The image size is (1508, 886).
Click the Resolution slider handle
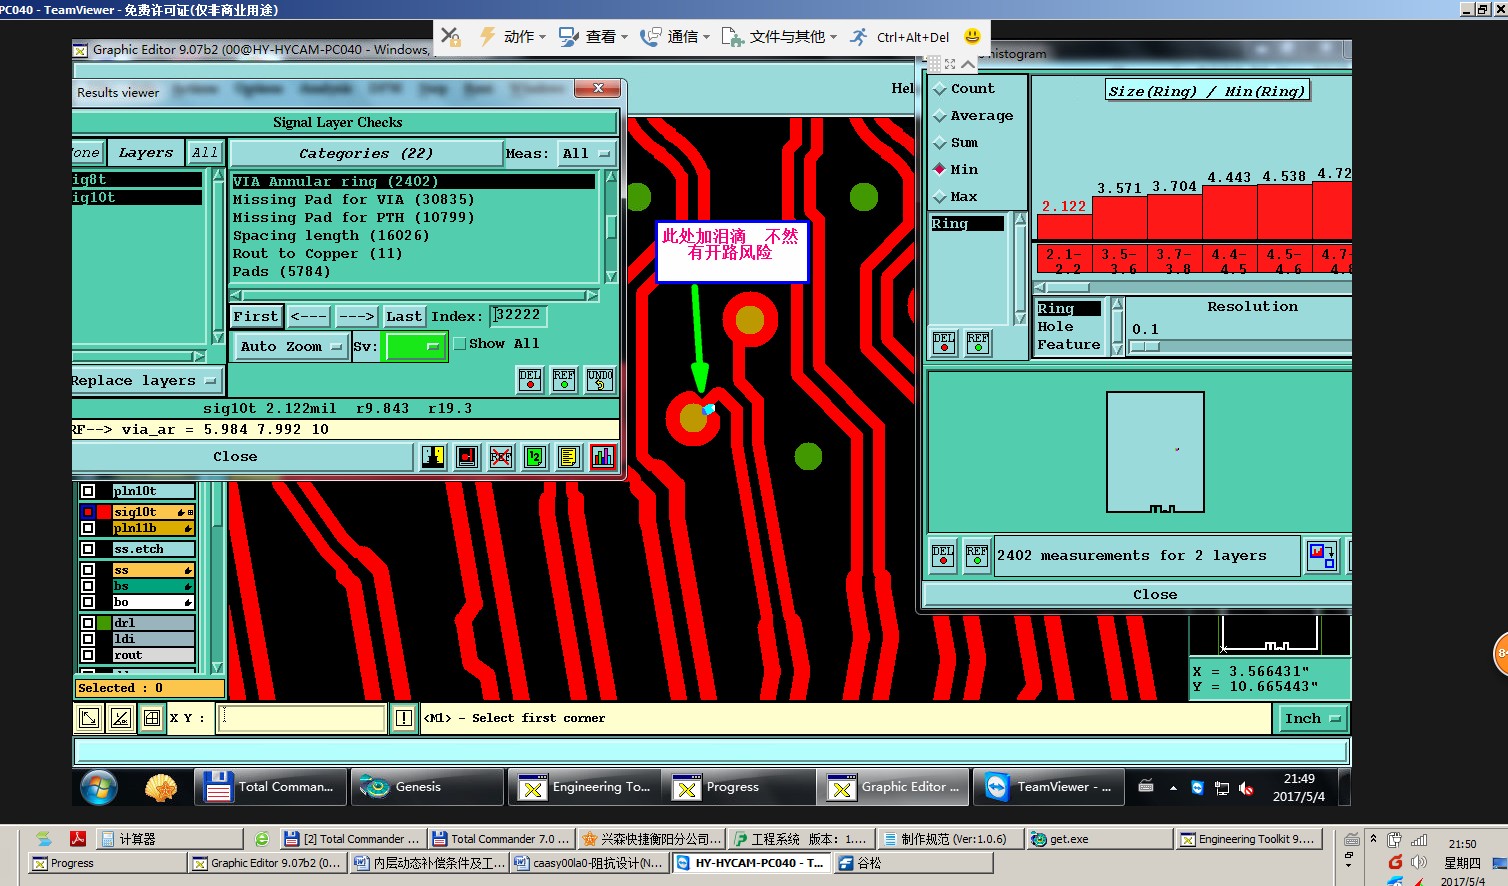tap(1145, 347)
